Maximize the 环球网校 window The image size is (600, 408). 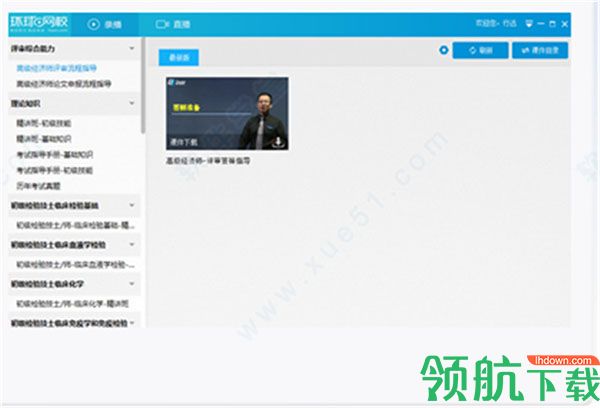click(552, 24)
